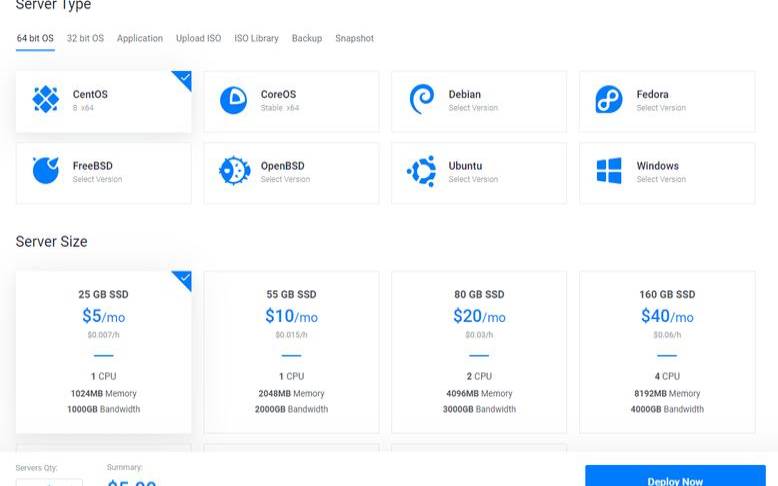
Task: Click the checkmark on the 25 GB SSD card
Action: point(185,278)
